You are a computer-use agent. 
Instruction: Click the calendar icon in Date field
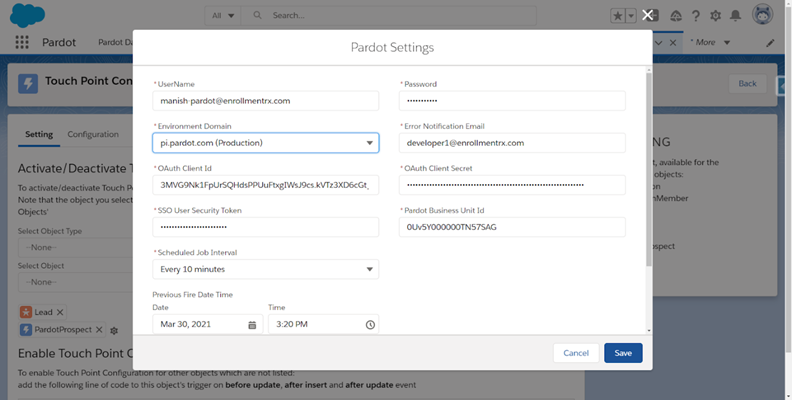252,325
